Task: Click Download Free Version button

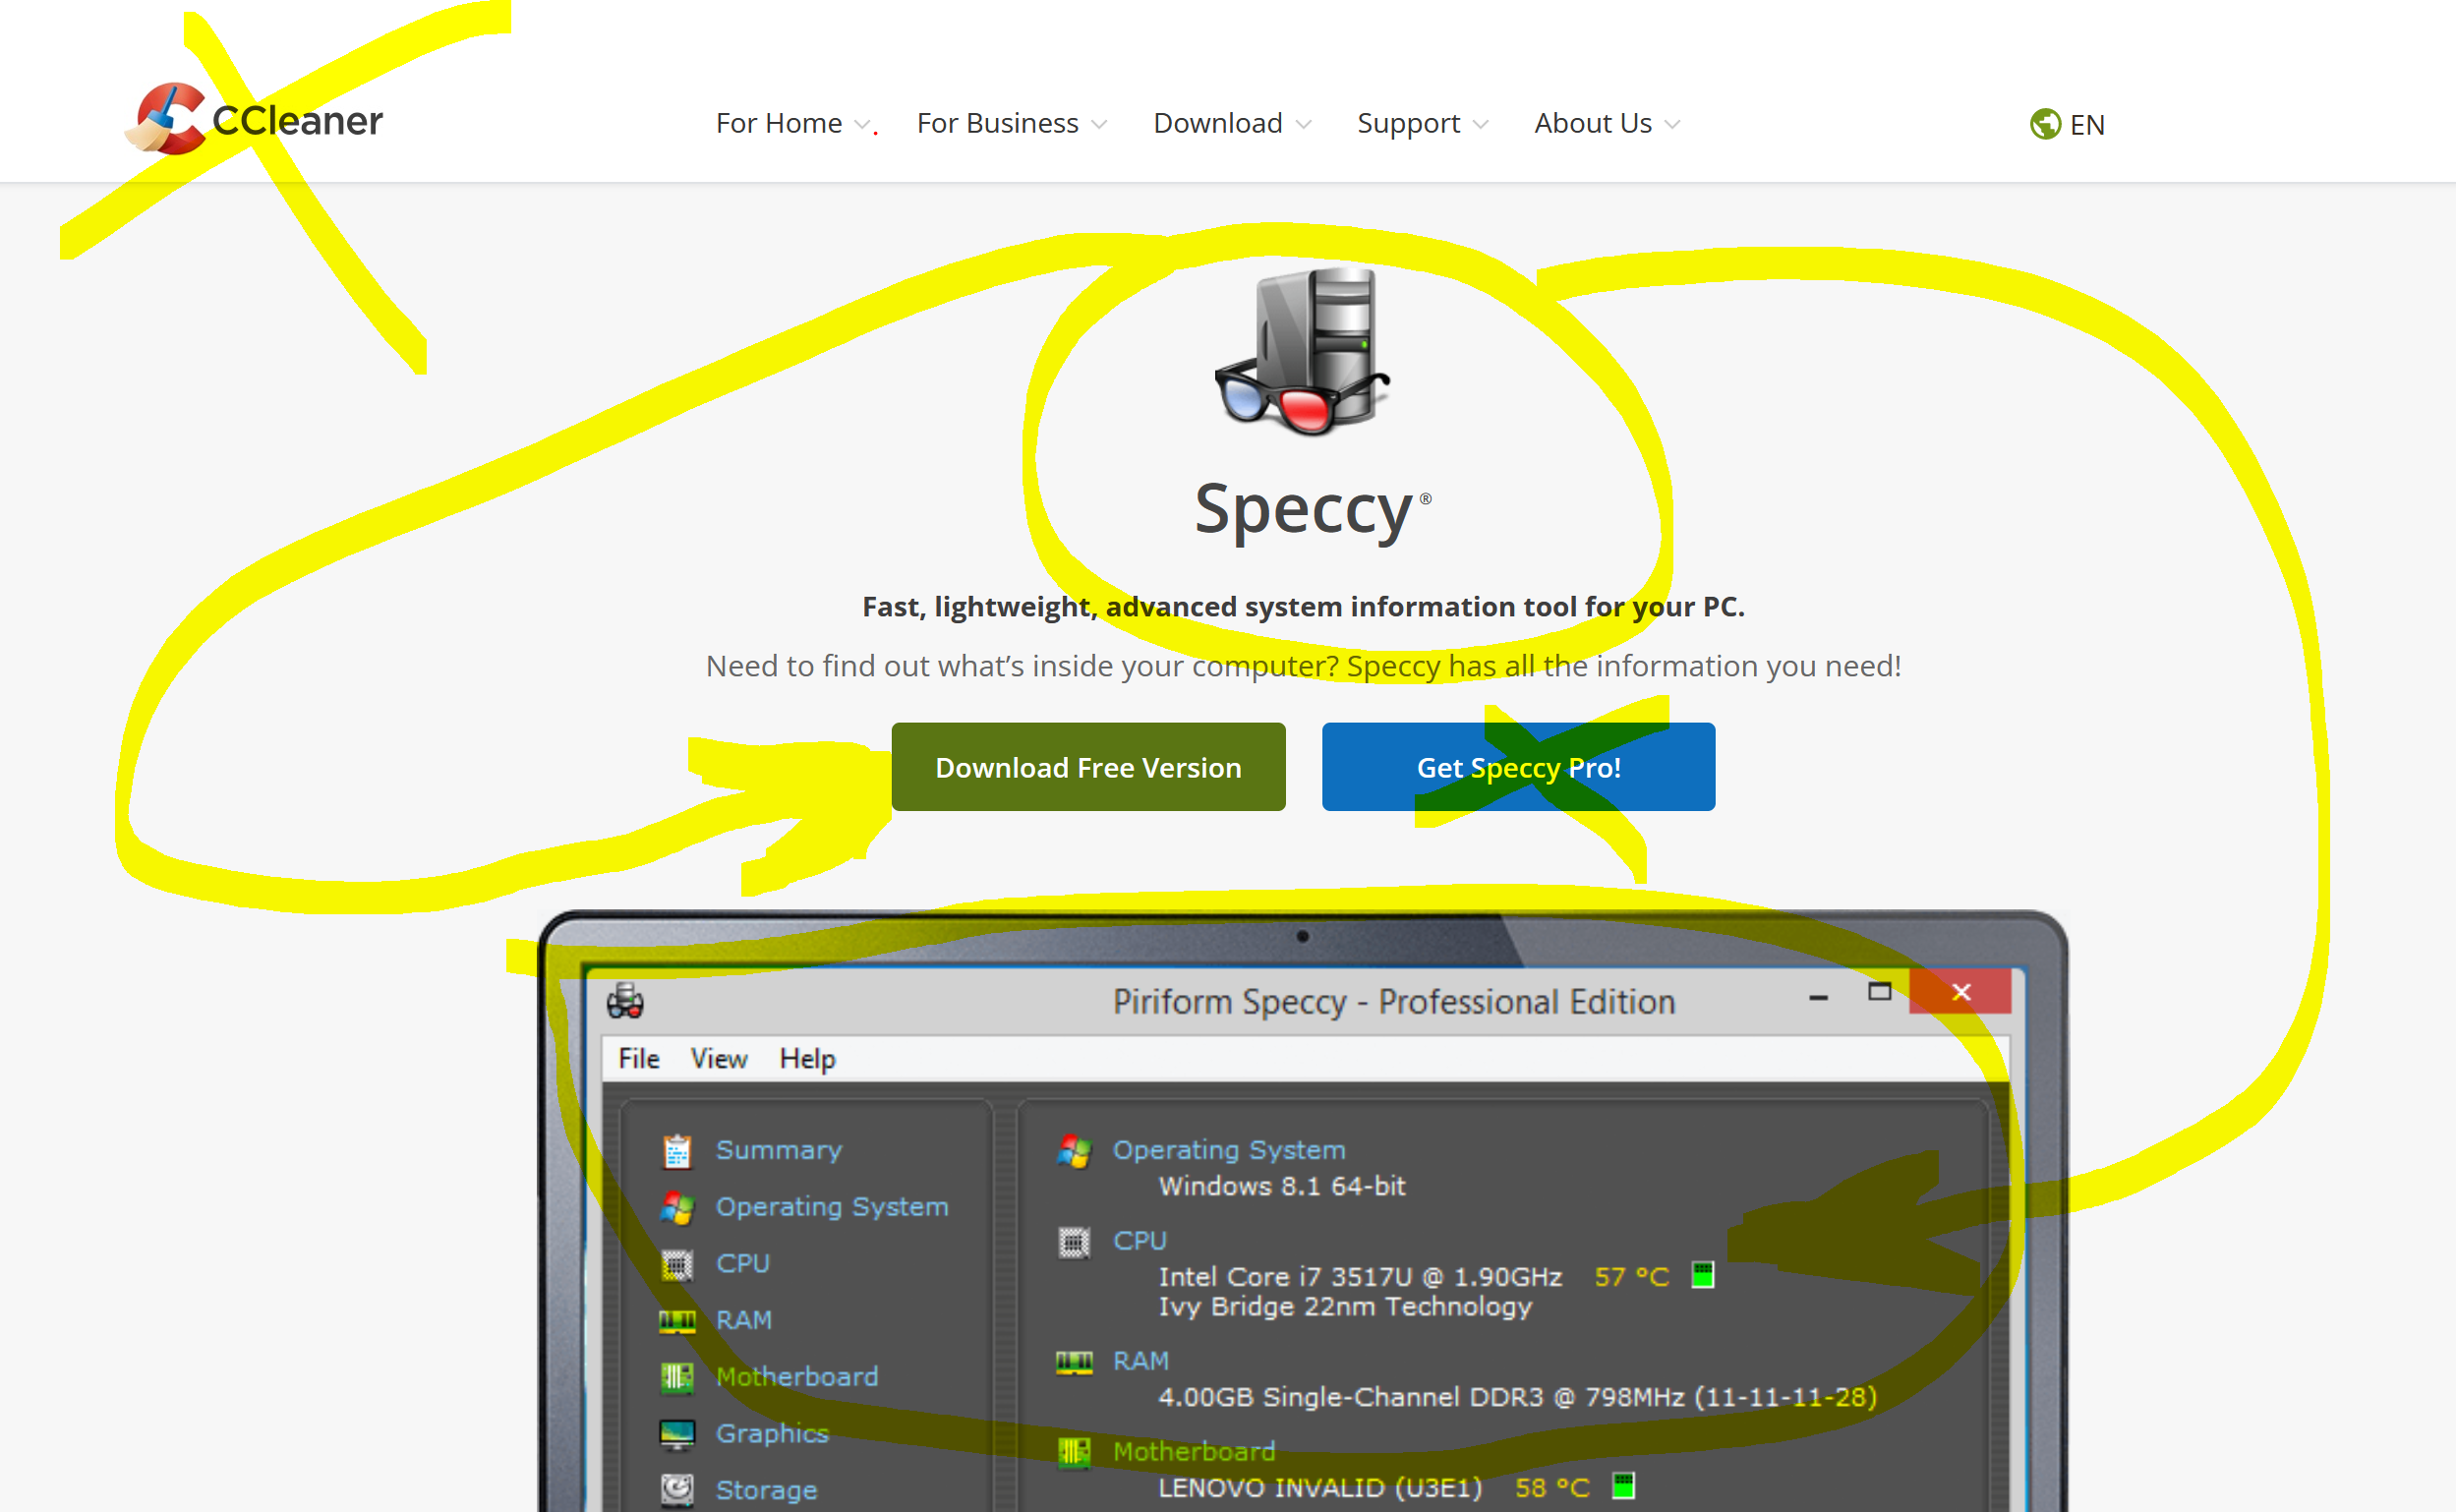Action: coord(1088,767)
